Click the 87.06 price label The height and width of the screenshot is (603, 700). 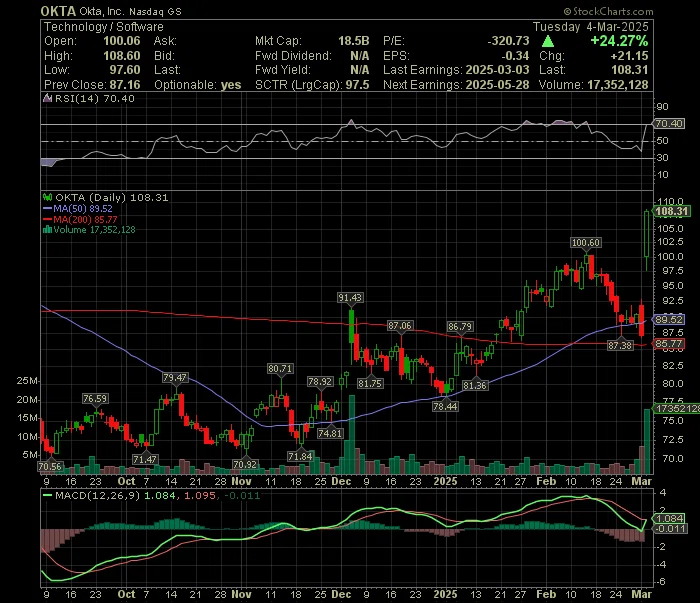pos(400,326)
